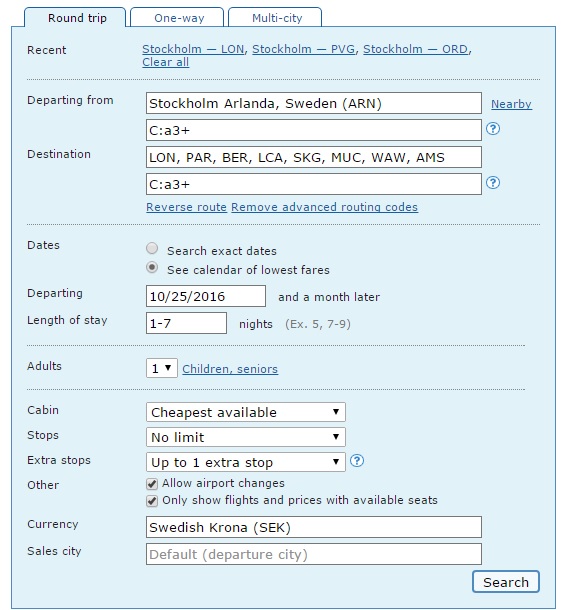
Task: Toggle Allow airport changes checkbox
Action: 152,484
